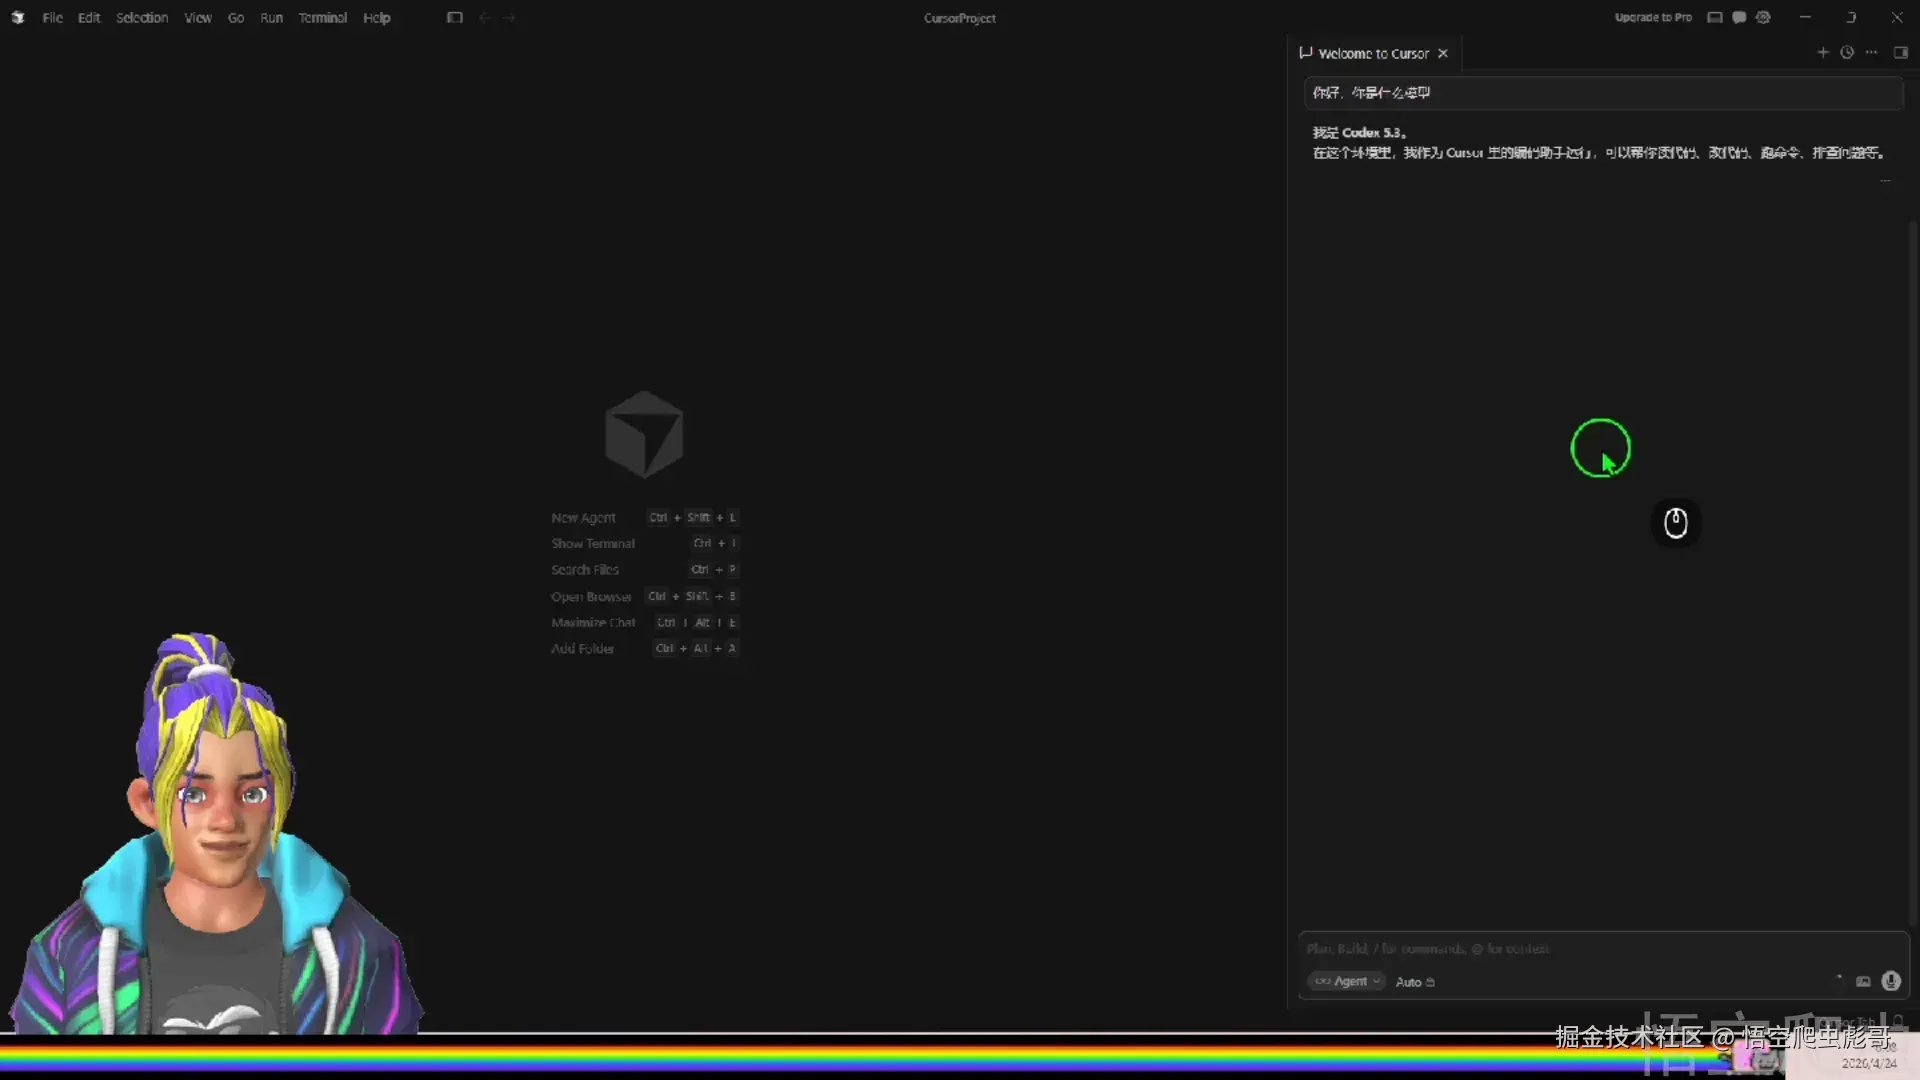
Task: Open the Agent mode dropdown
Action: (x=1346, y=981)
